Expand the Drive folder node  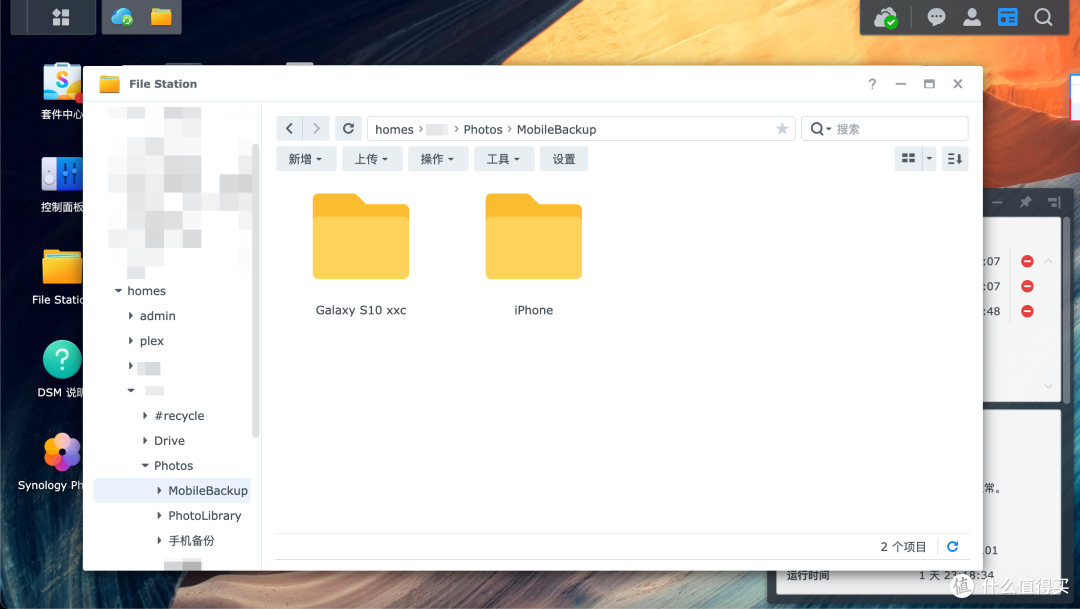145,440
